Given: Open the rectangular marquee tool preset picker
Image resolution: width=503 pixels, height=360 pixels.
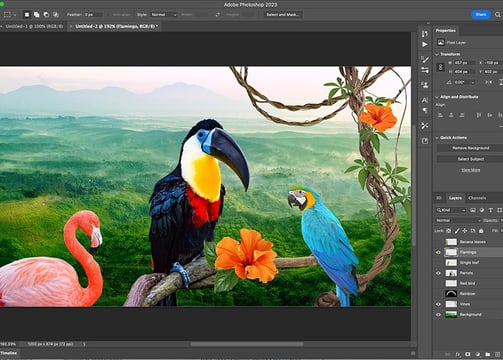Looking at the screenshot, I should pyautogui.click(x=9, y=15).
